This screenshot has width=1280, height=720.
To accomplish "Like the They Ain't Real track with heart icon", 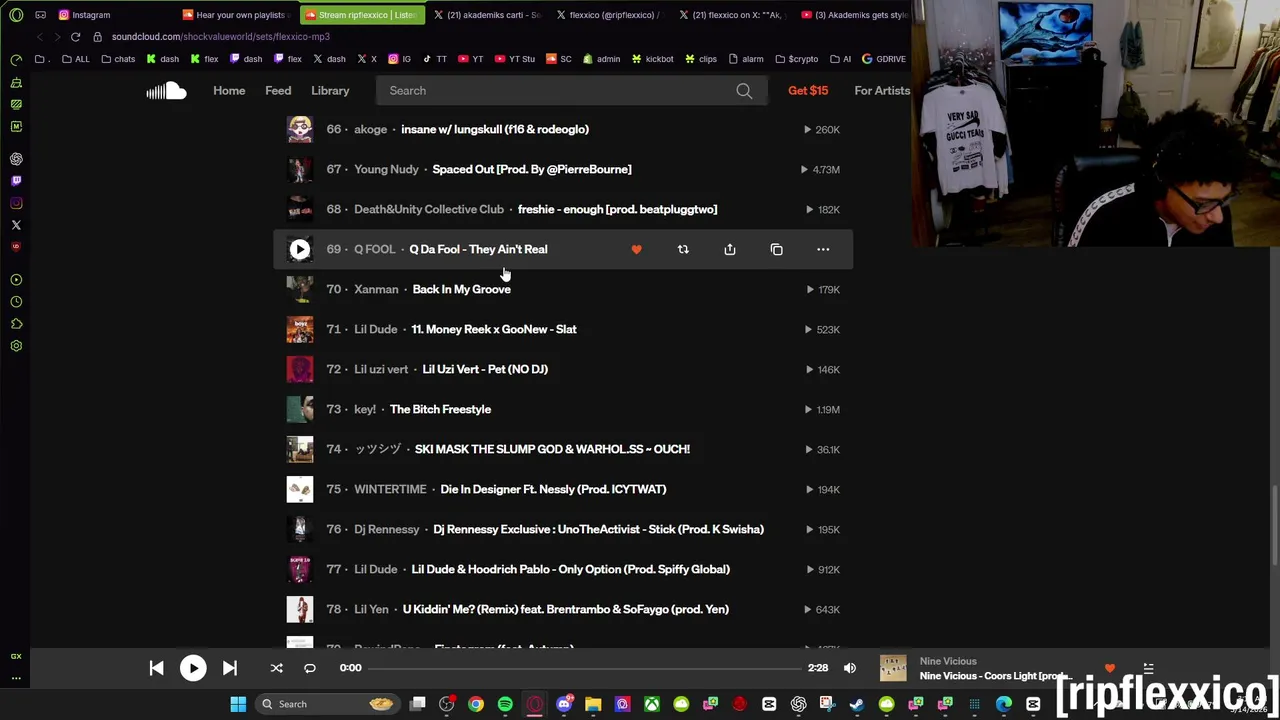I will pyautogui.click(x=636, y=249).
